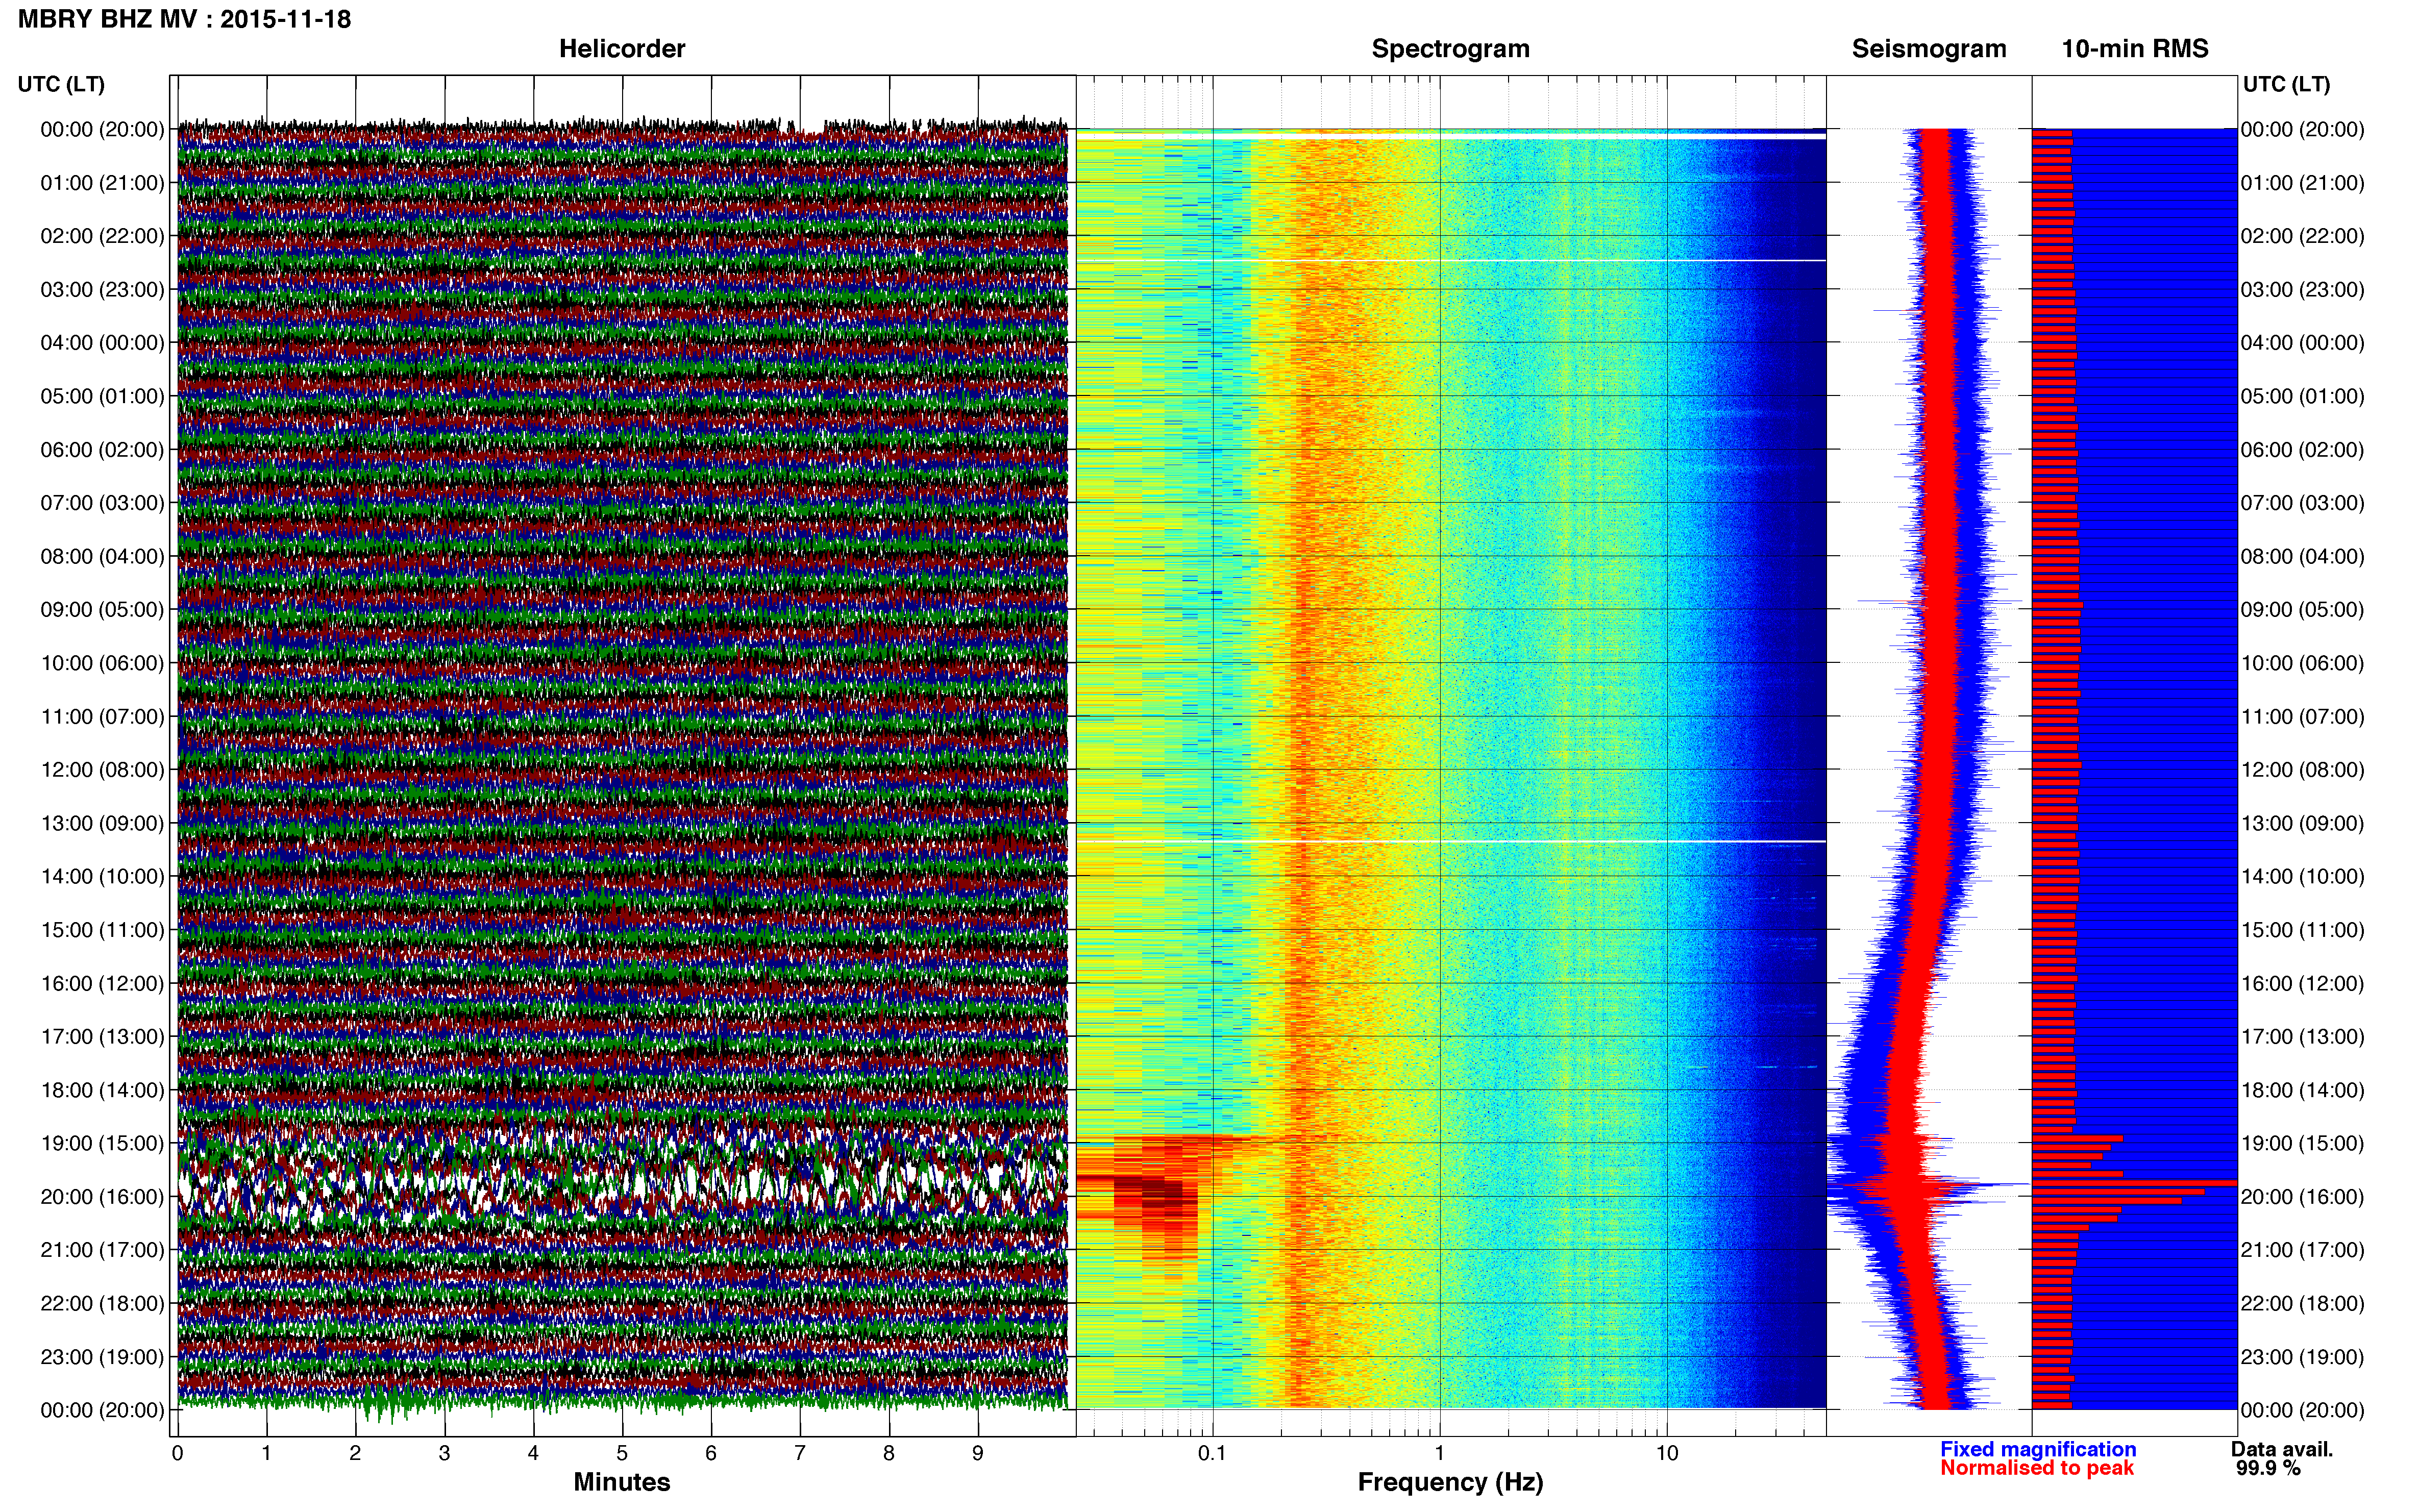Click 01:00 (21:00) label left of helicorder
Screen dimensions: 2419x1512
pyautogui.click(x=102, y=183)
